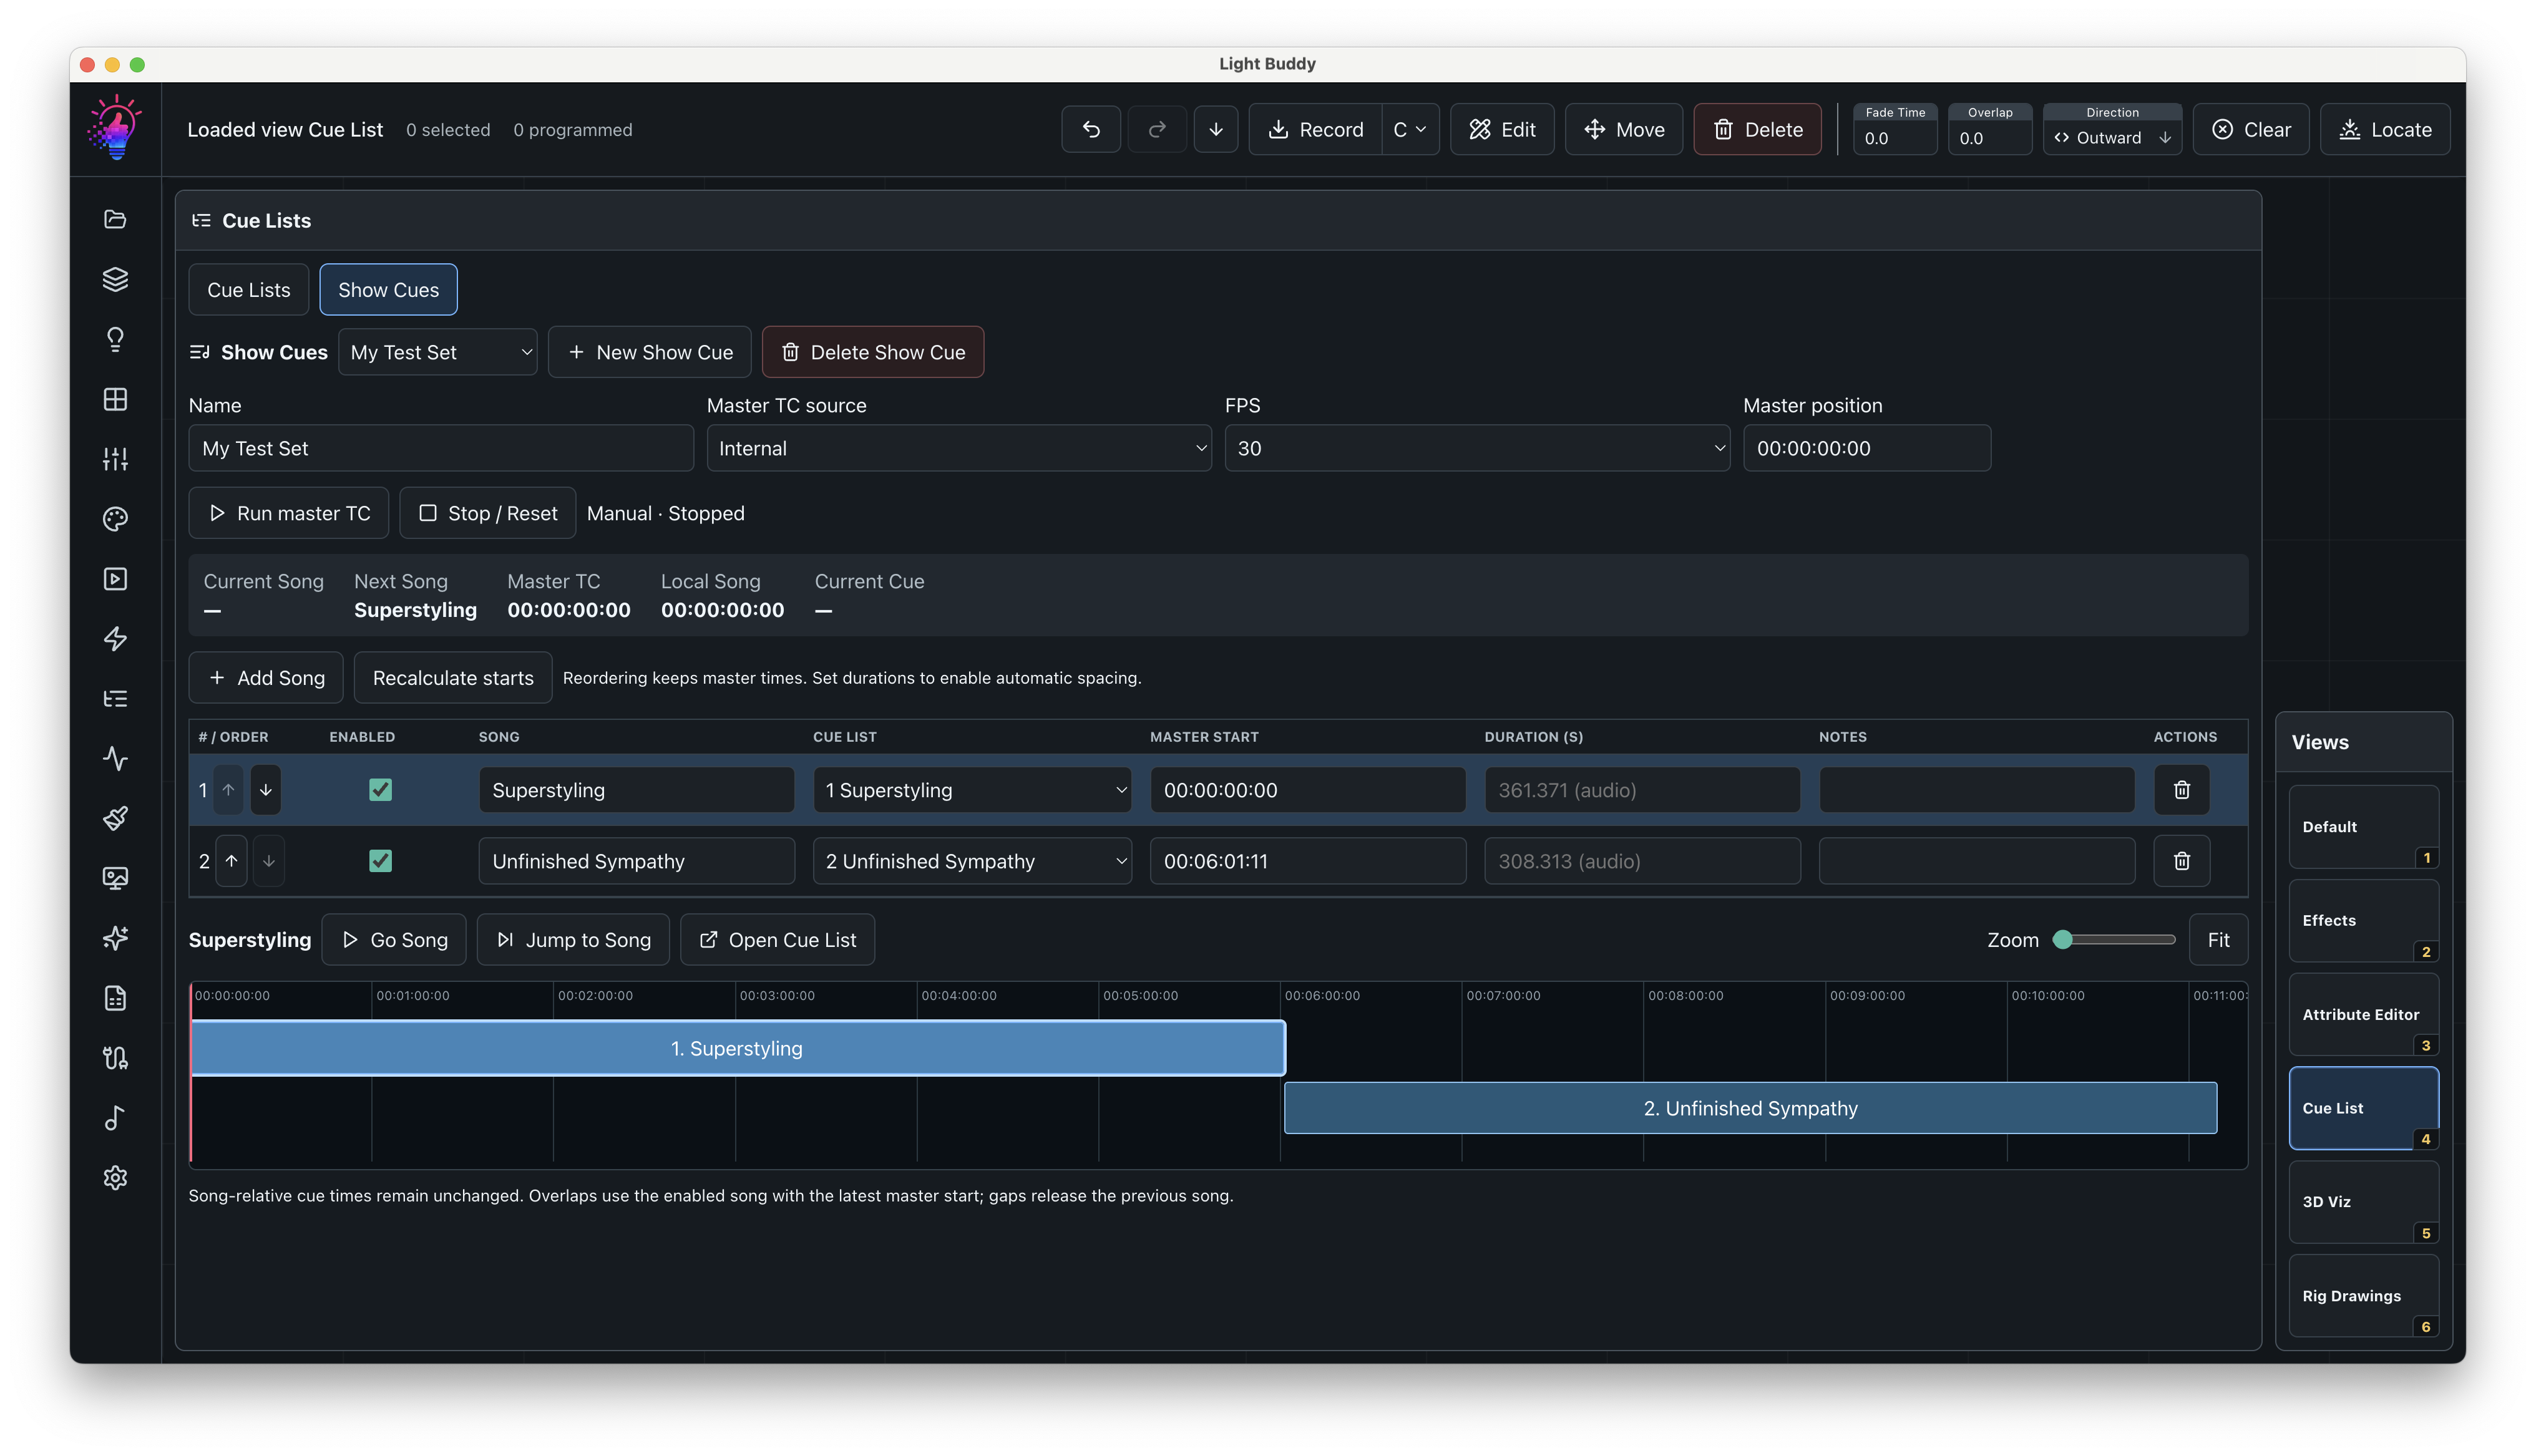Click the down arrow toolbar button

(x=1216, y=129)
